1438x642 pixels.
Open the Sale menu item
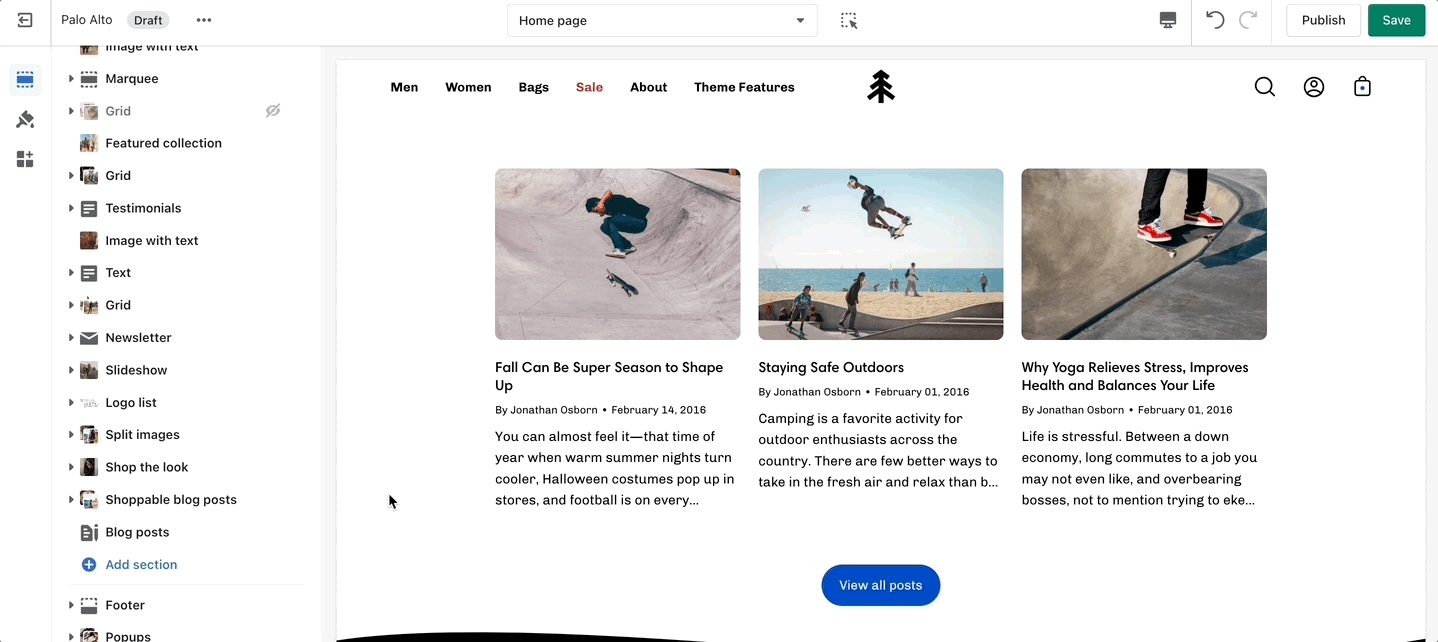tap(589, 87)
